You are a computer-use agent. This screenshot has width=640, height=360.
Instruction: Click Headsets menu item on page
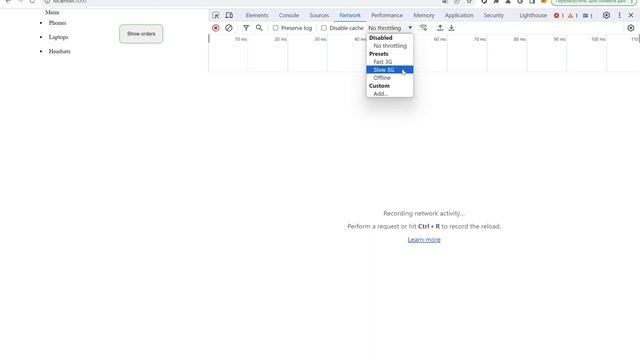point(60,51)
